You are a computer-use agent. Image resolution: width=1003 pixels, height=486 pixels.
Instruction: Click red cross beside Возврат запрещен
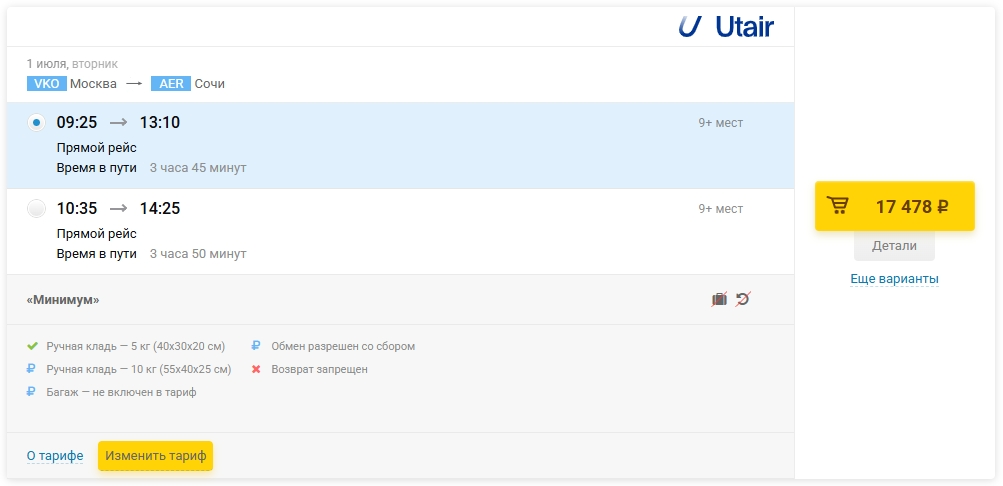[256, 369]
